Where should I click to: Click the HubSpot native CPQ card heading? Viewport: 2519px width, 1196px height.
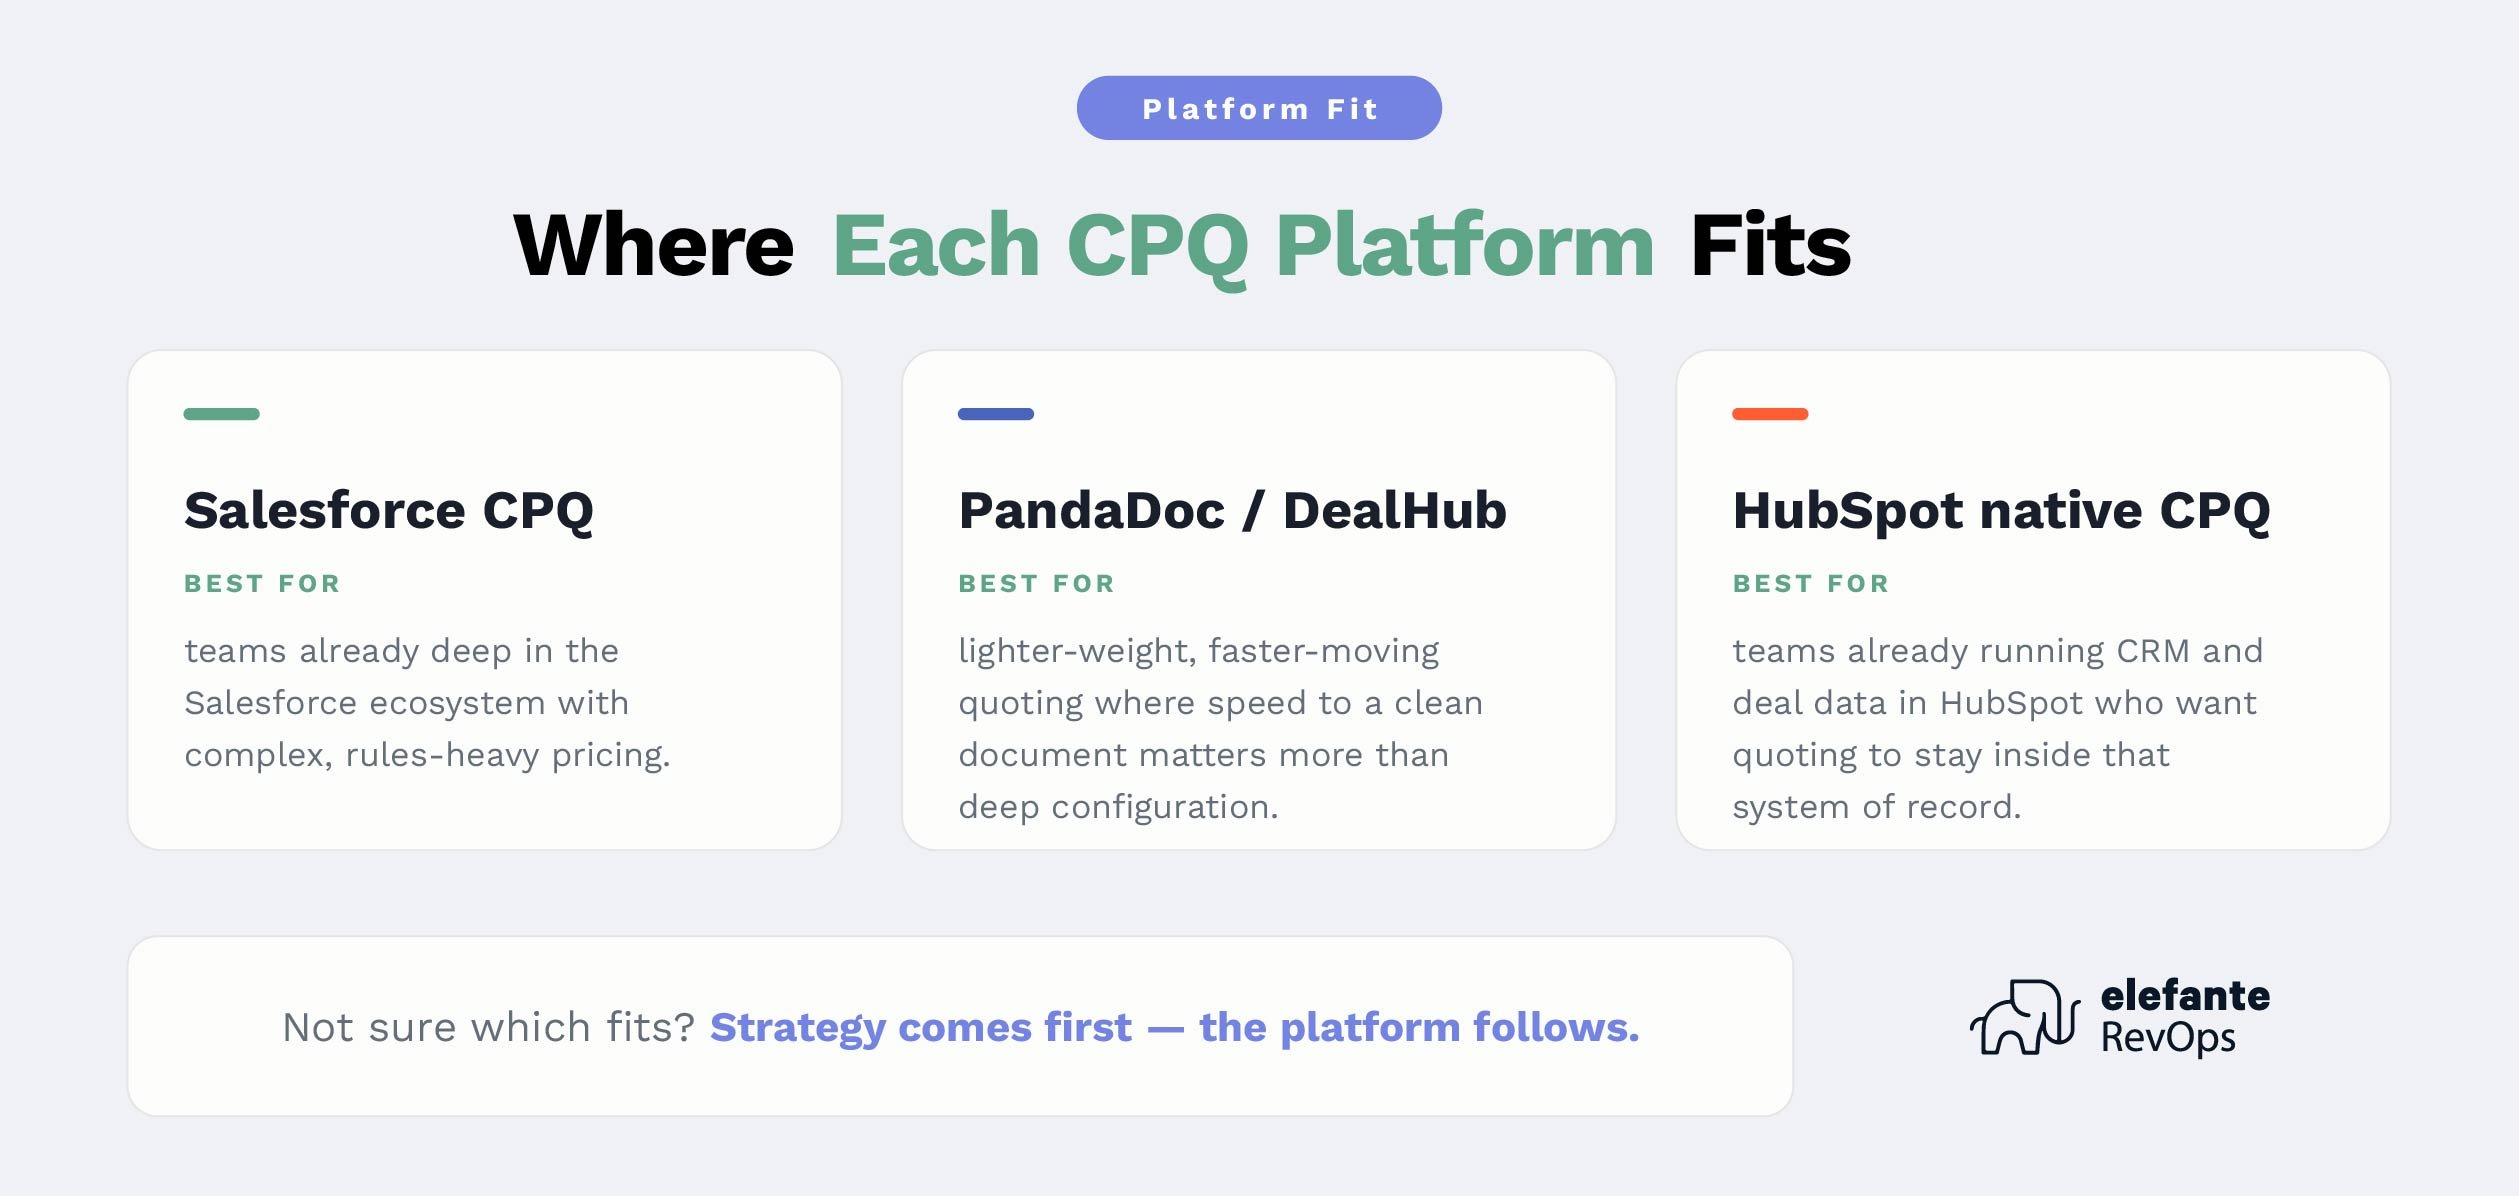pyautogui.click(x=2001, y=511)
